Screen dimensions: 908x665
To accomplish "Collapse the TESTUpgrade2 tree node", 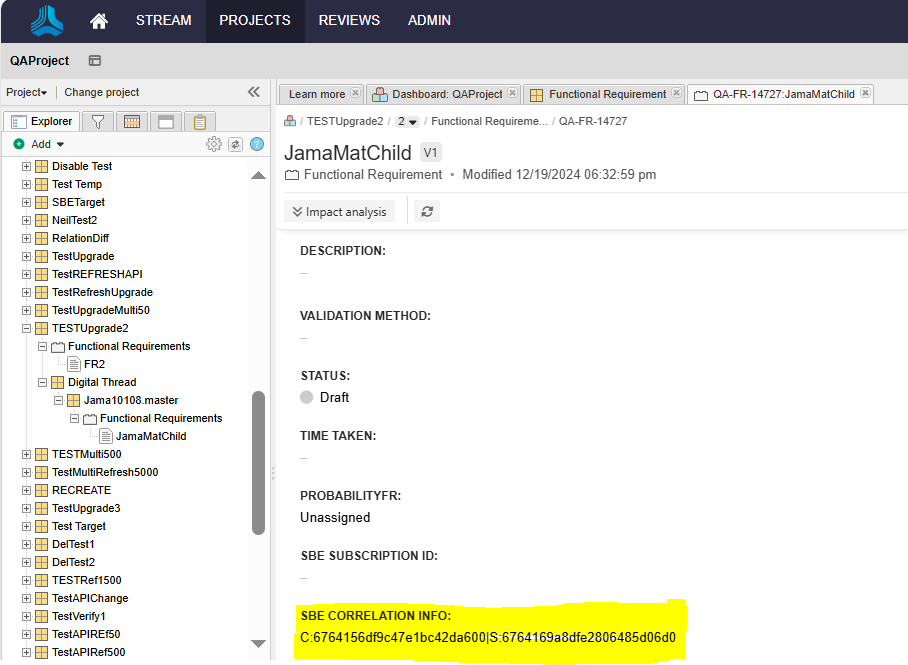I will tap(27, 328).
